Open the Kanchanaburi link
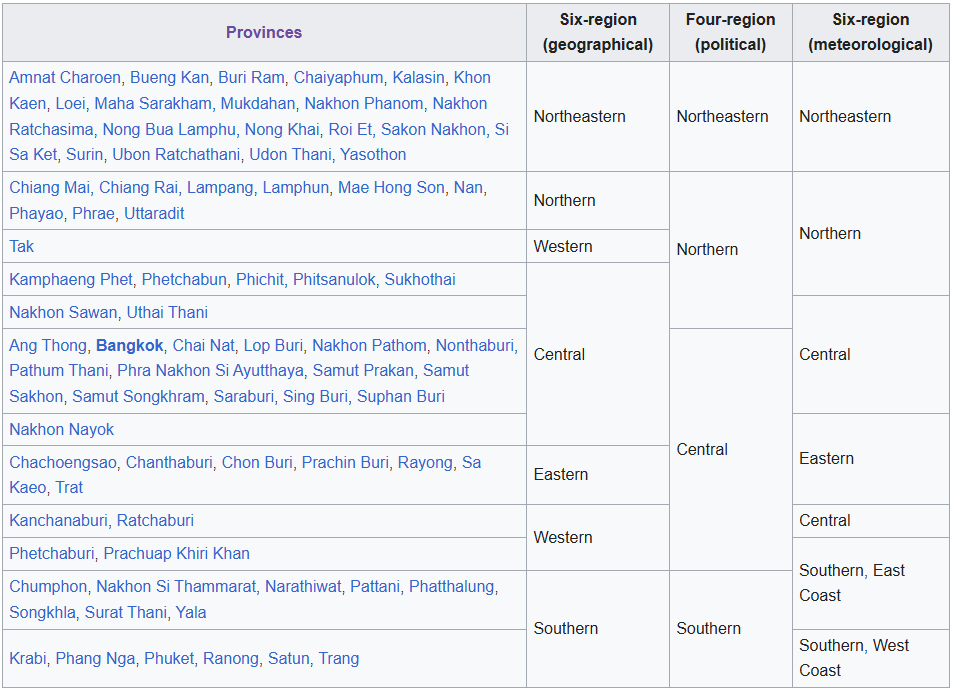Image resolution: width=953 pixels, height=689 pixels. [58, 520]
